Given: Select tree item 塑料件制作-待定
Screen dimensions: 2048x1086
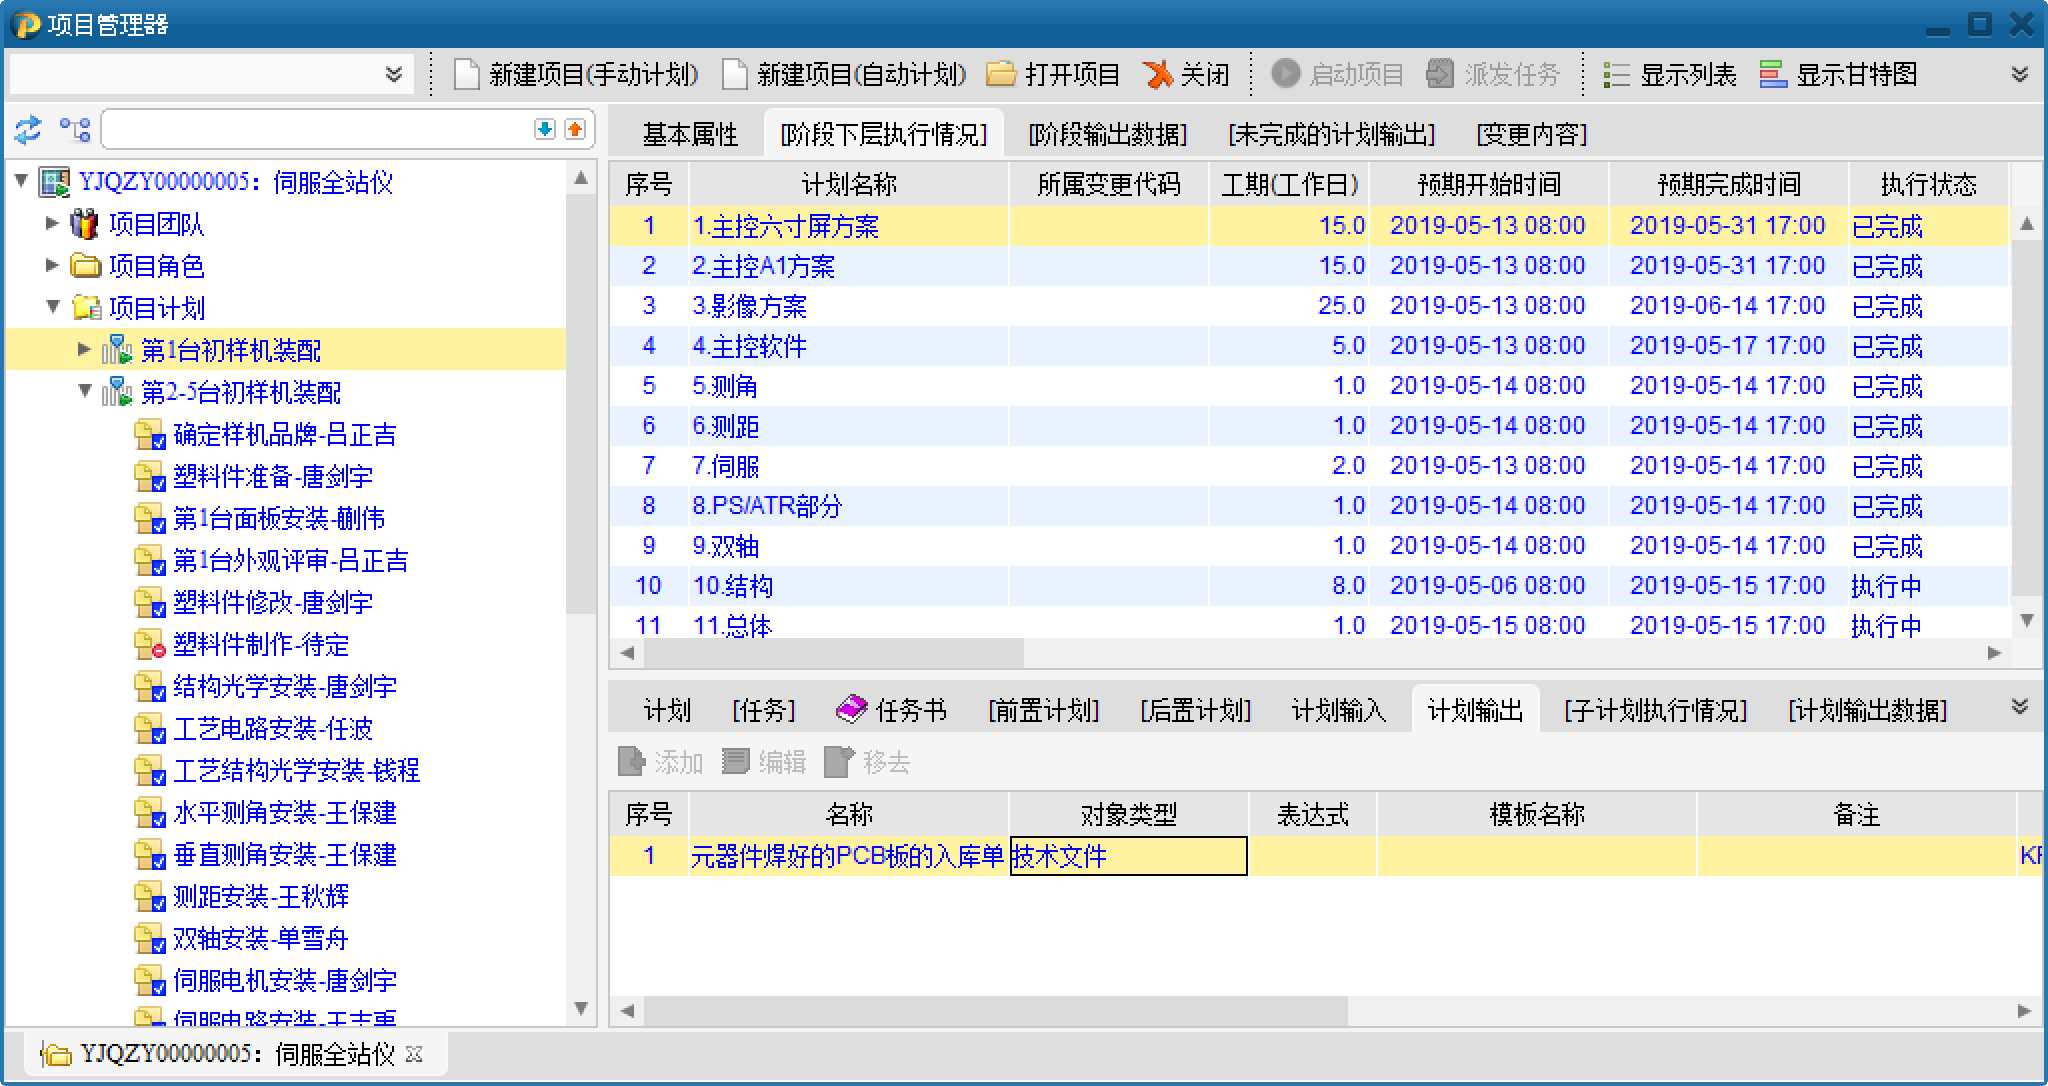Looking at the screenshot, I should 260,644.
